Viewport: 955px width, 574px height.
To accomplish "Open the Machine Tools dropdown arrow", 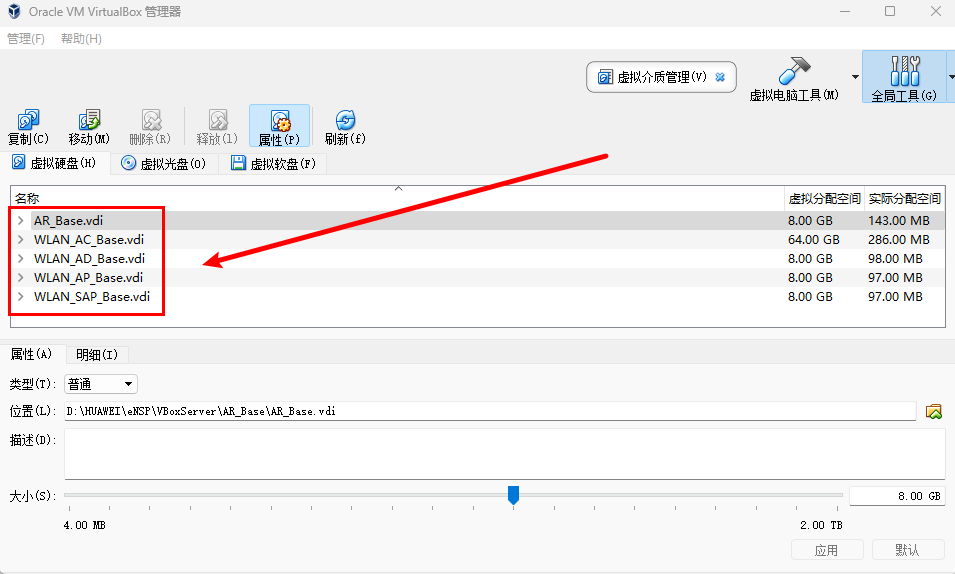I will (x=855, y=77).
